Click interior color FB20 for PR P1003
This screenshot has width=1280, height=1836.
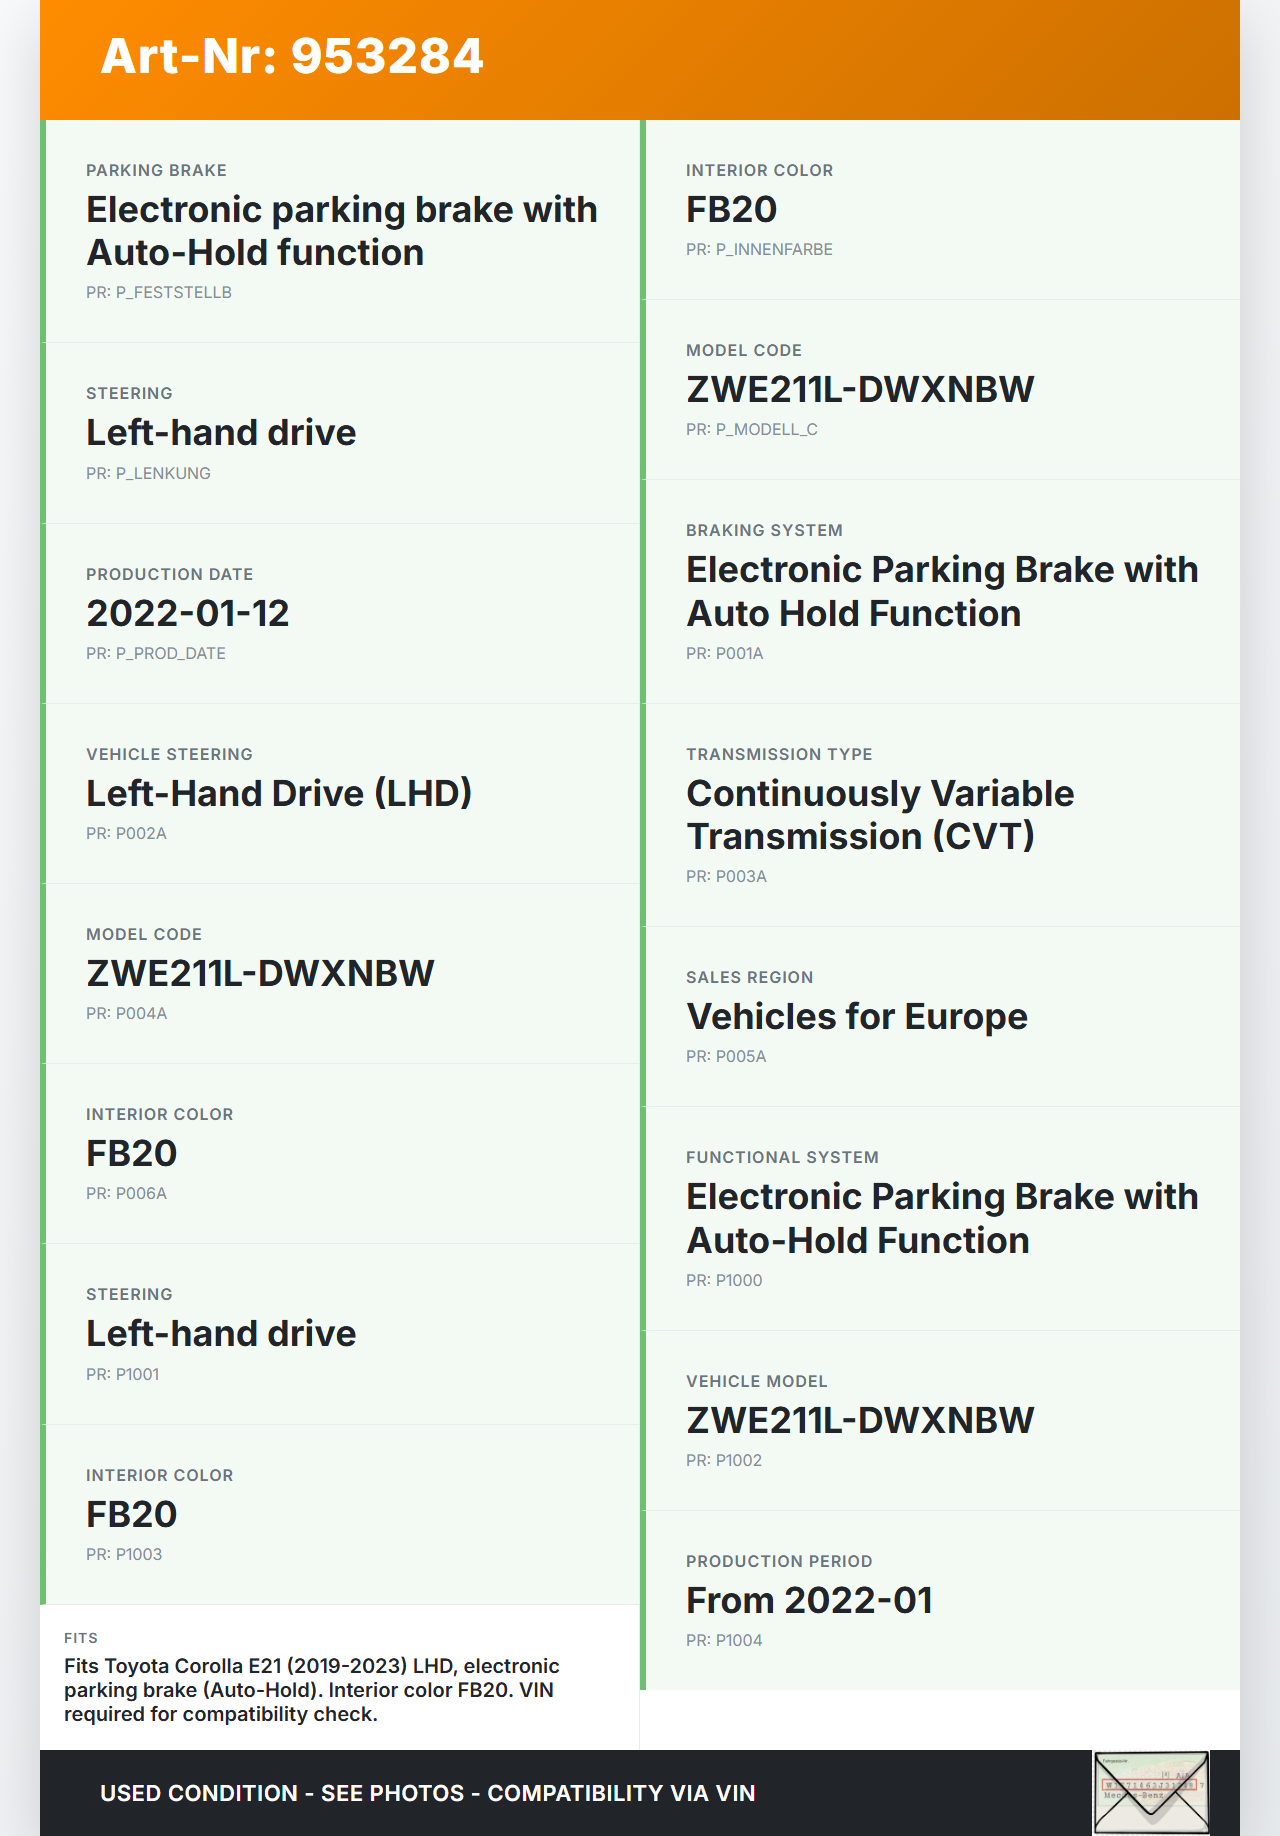(x=132, y=1514)
